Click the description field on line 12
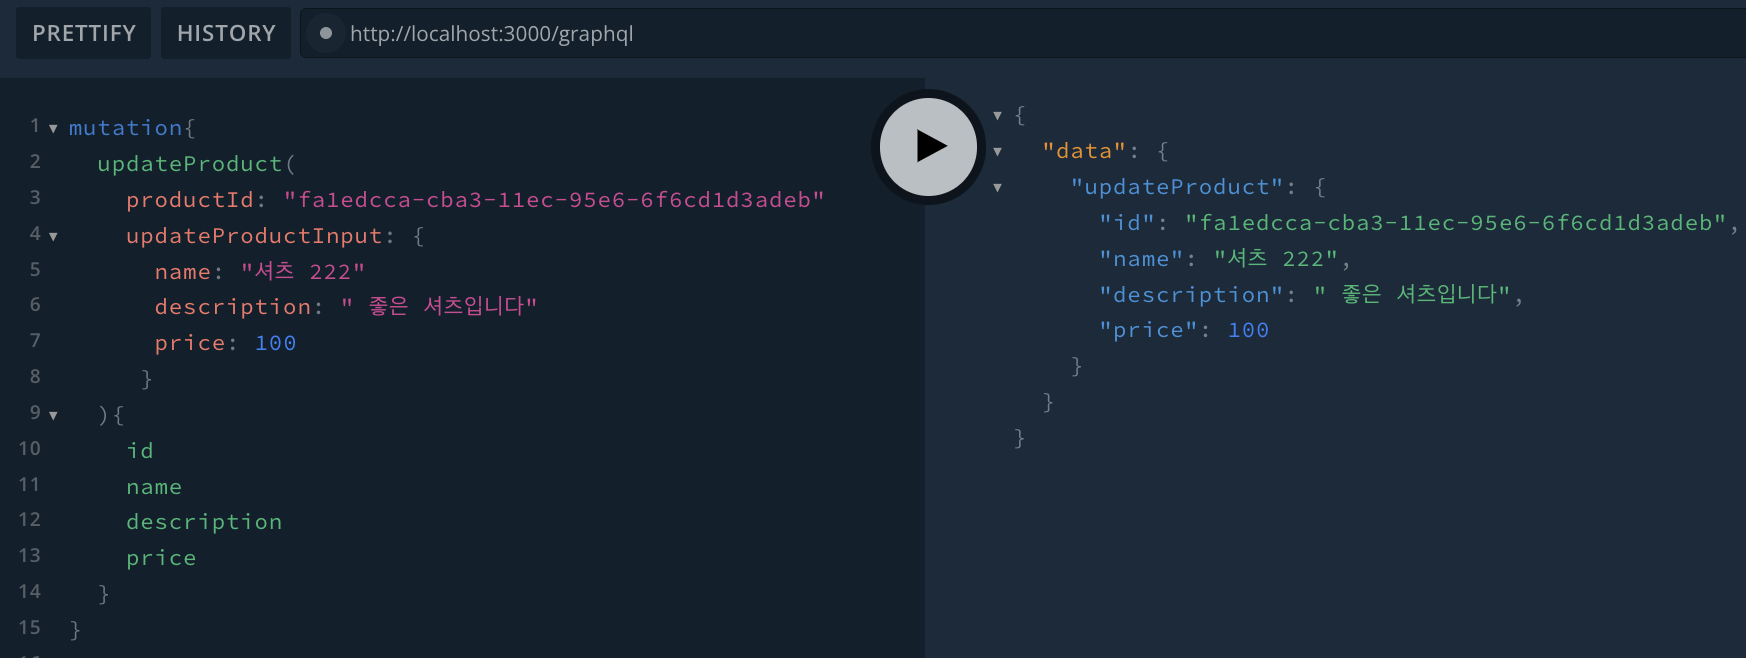Screen dimensions: 1746x658 point(204,522)
